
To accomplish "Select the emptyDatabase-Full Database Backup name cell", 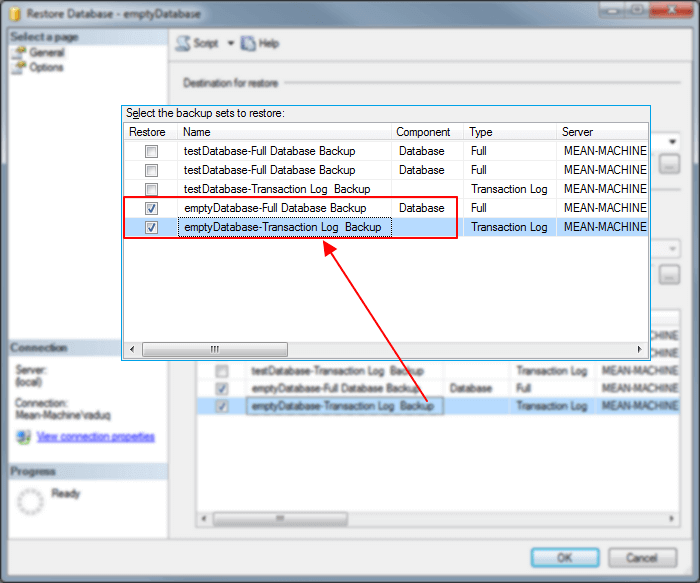I will 285,208.
